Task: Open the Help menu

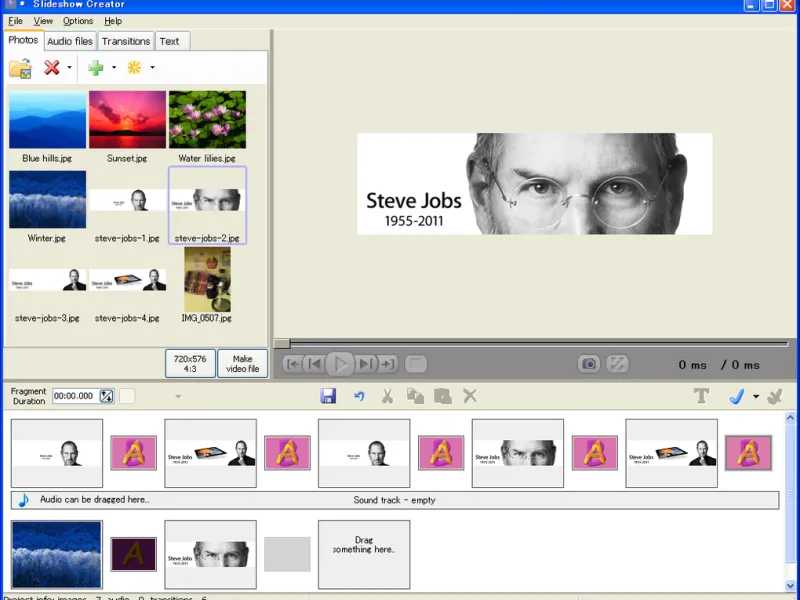Action: [x=113, y=21]
